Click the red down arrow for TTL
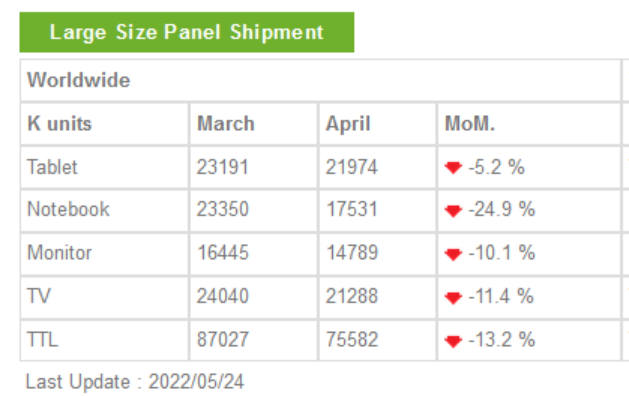Viewport: 629px width, 396px height. 453,341
